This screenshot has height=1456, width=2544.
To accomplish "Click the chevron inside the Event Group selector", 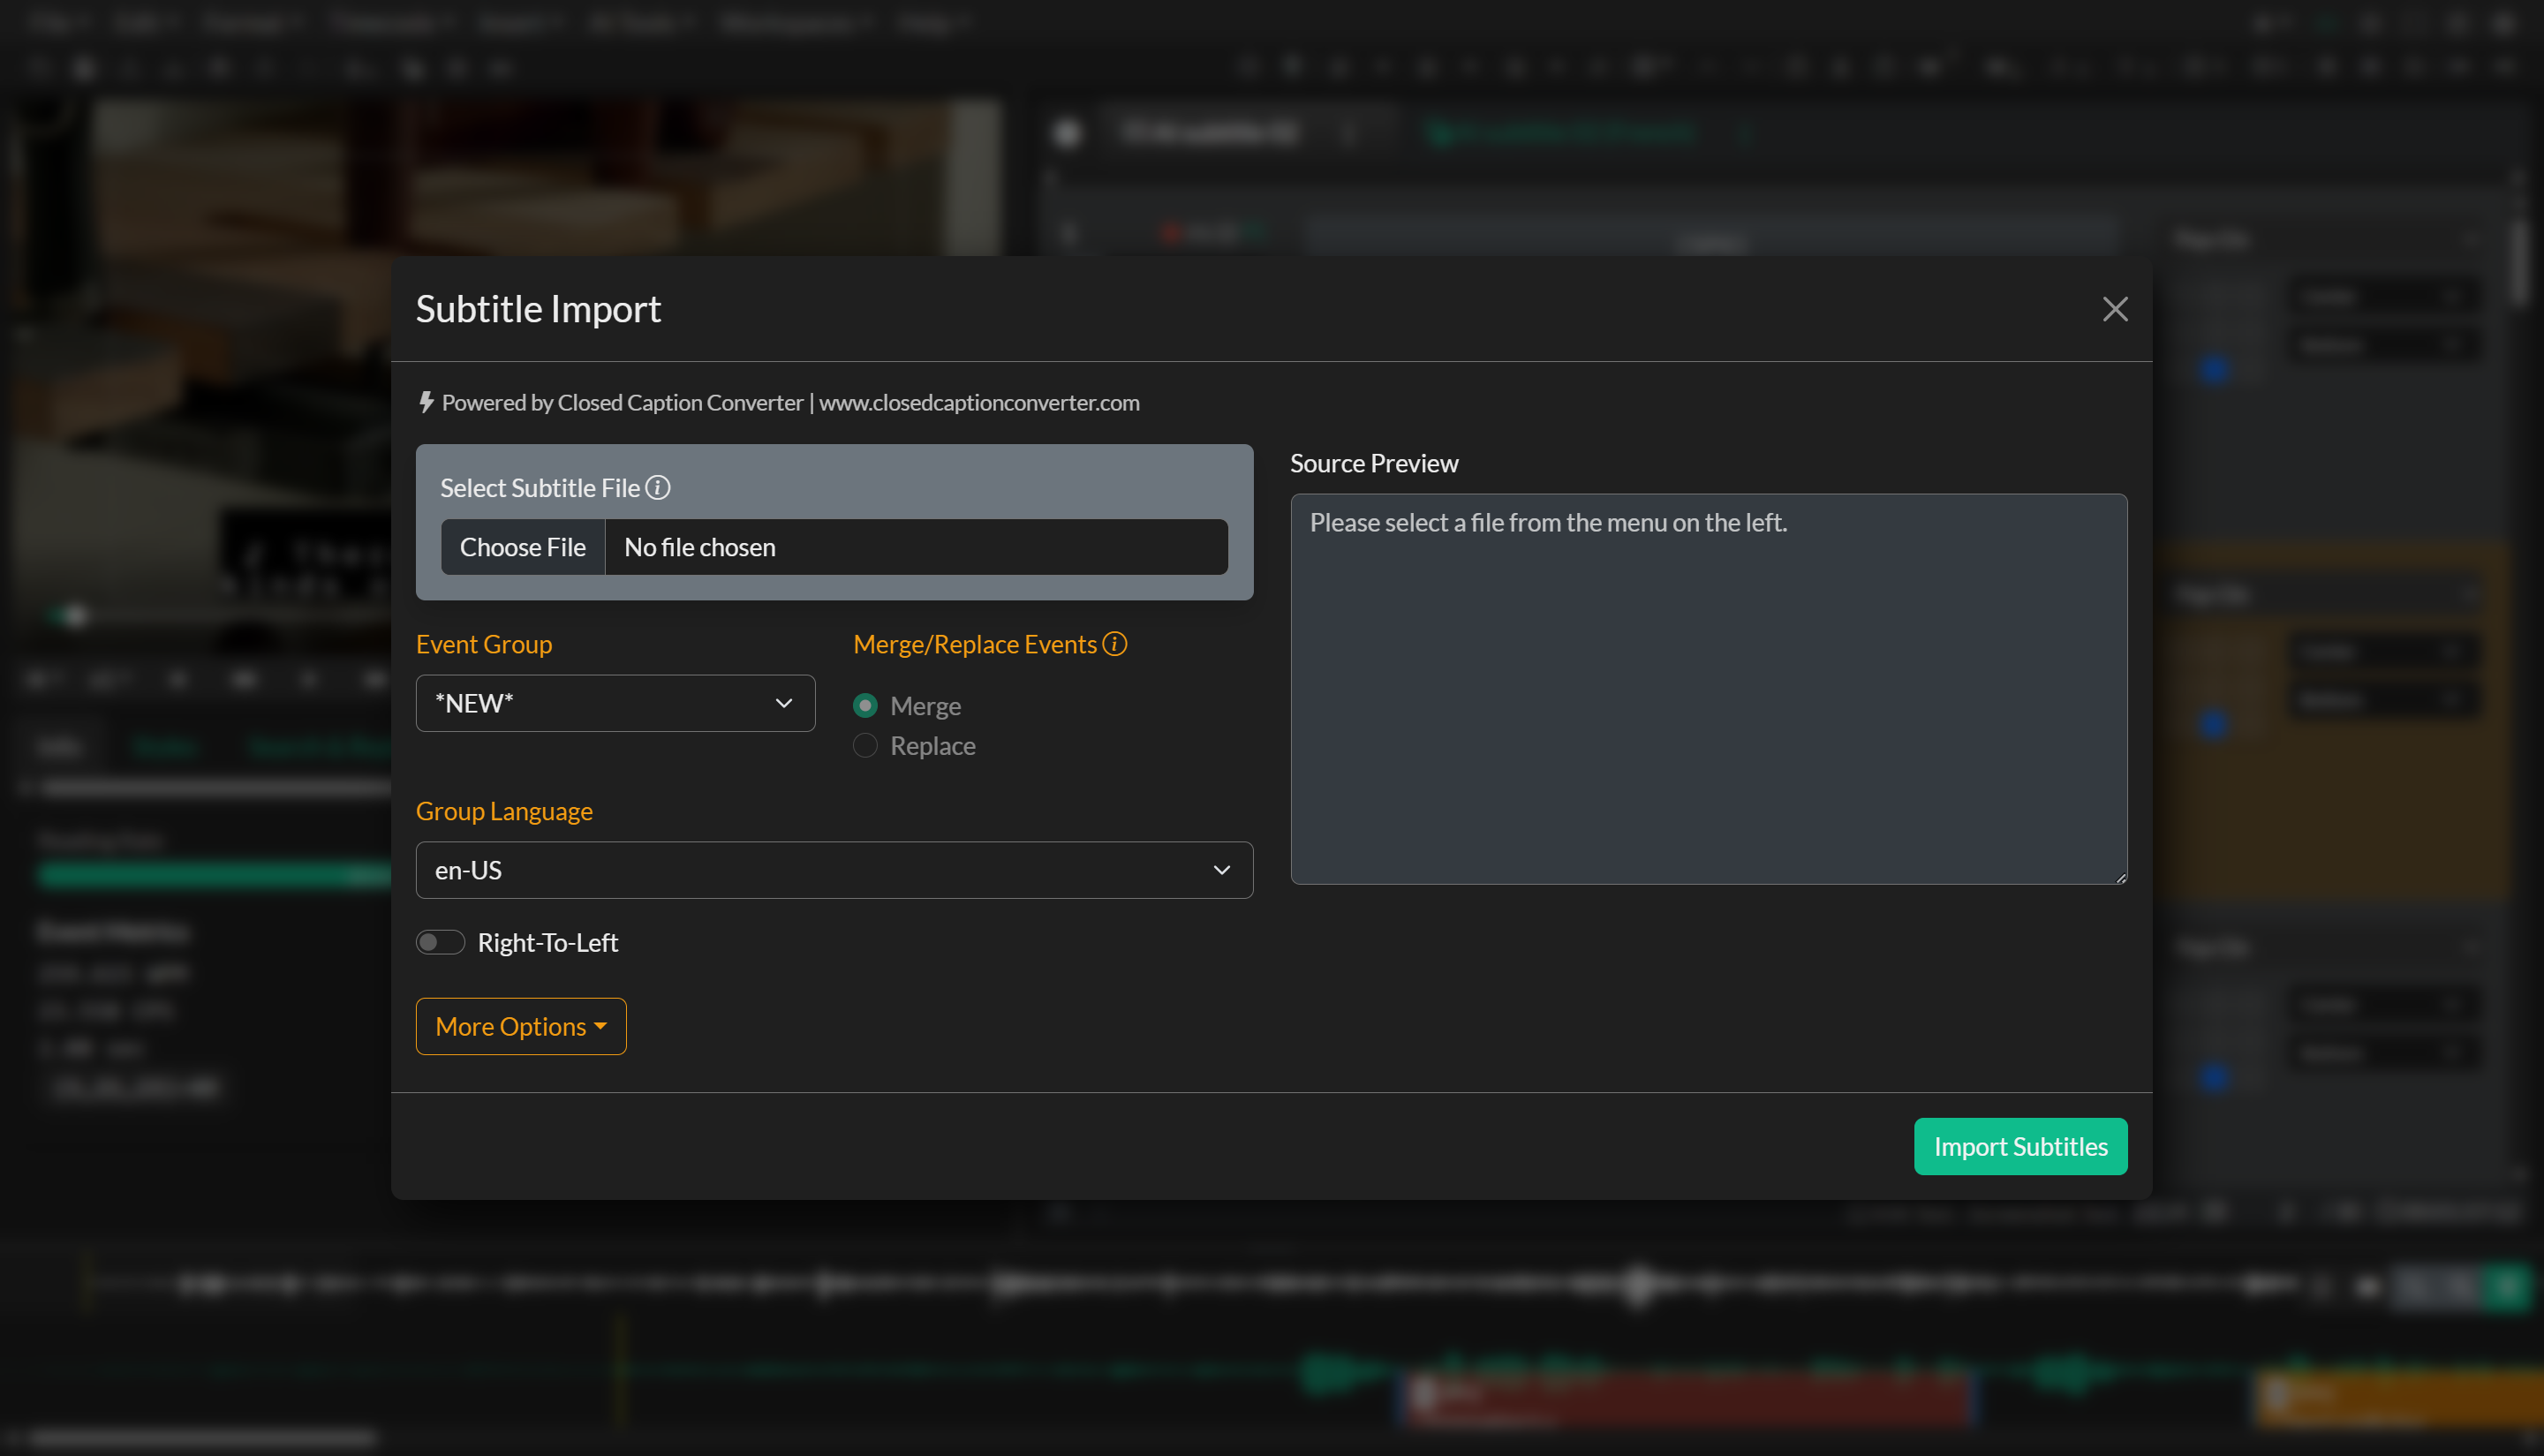I will pyautogui.click(x=784, y=703).
